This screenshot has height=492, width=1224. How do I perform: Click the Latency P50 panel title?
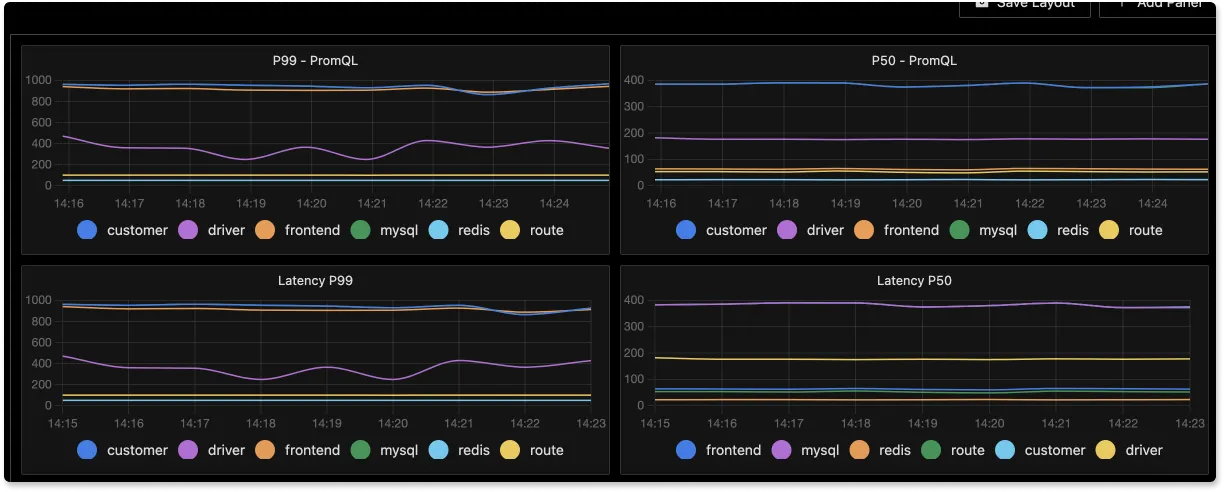click(914, 280)
